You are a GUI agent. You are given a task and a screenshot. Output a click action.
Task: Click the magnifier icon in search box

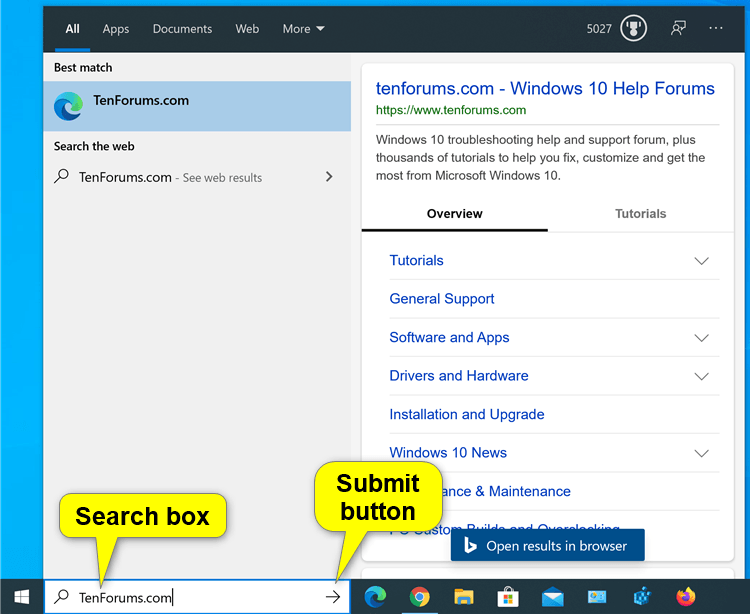click(62, 596)
